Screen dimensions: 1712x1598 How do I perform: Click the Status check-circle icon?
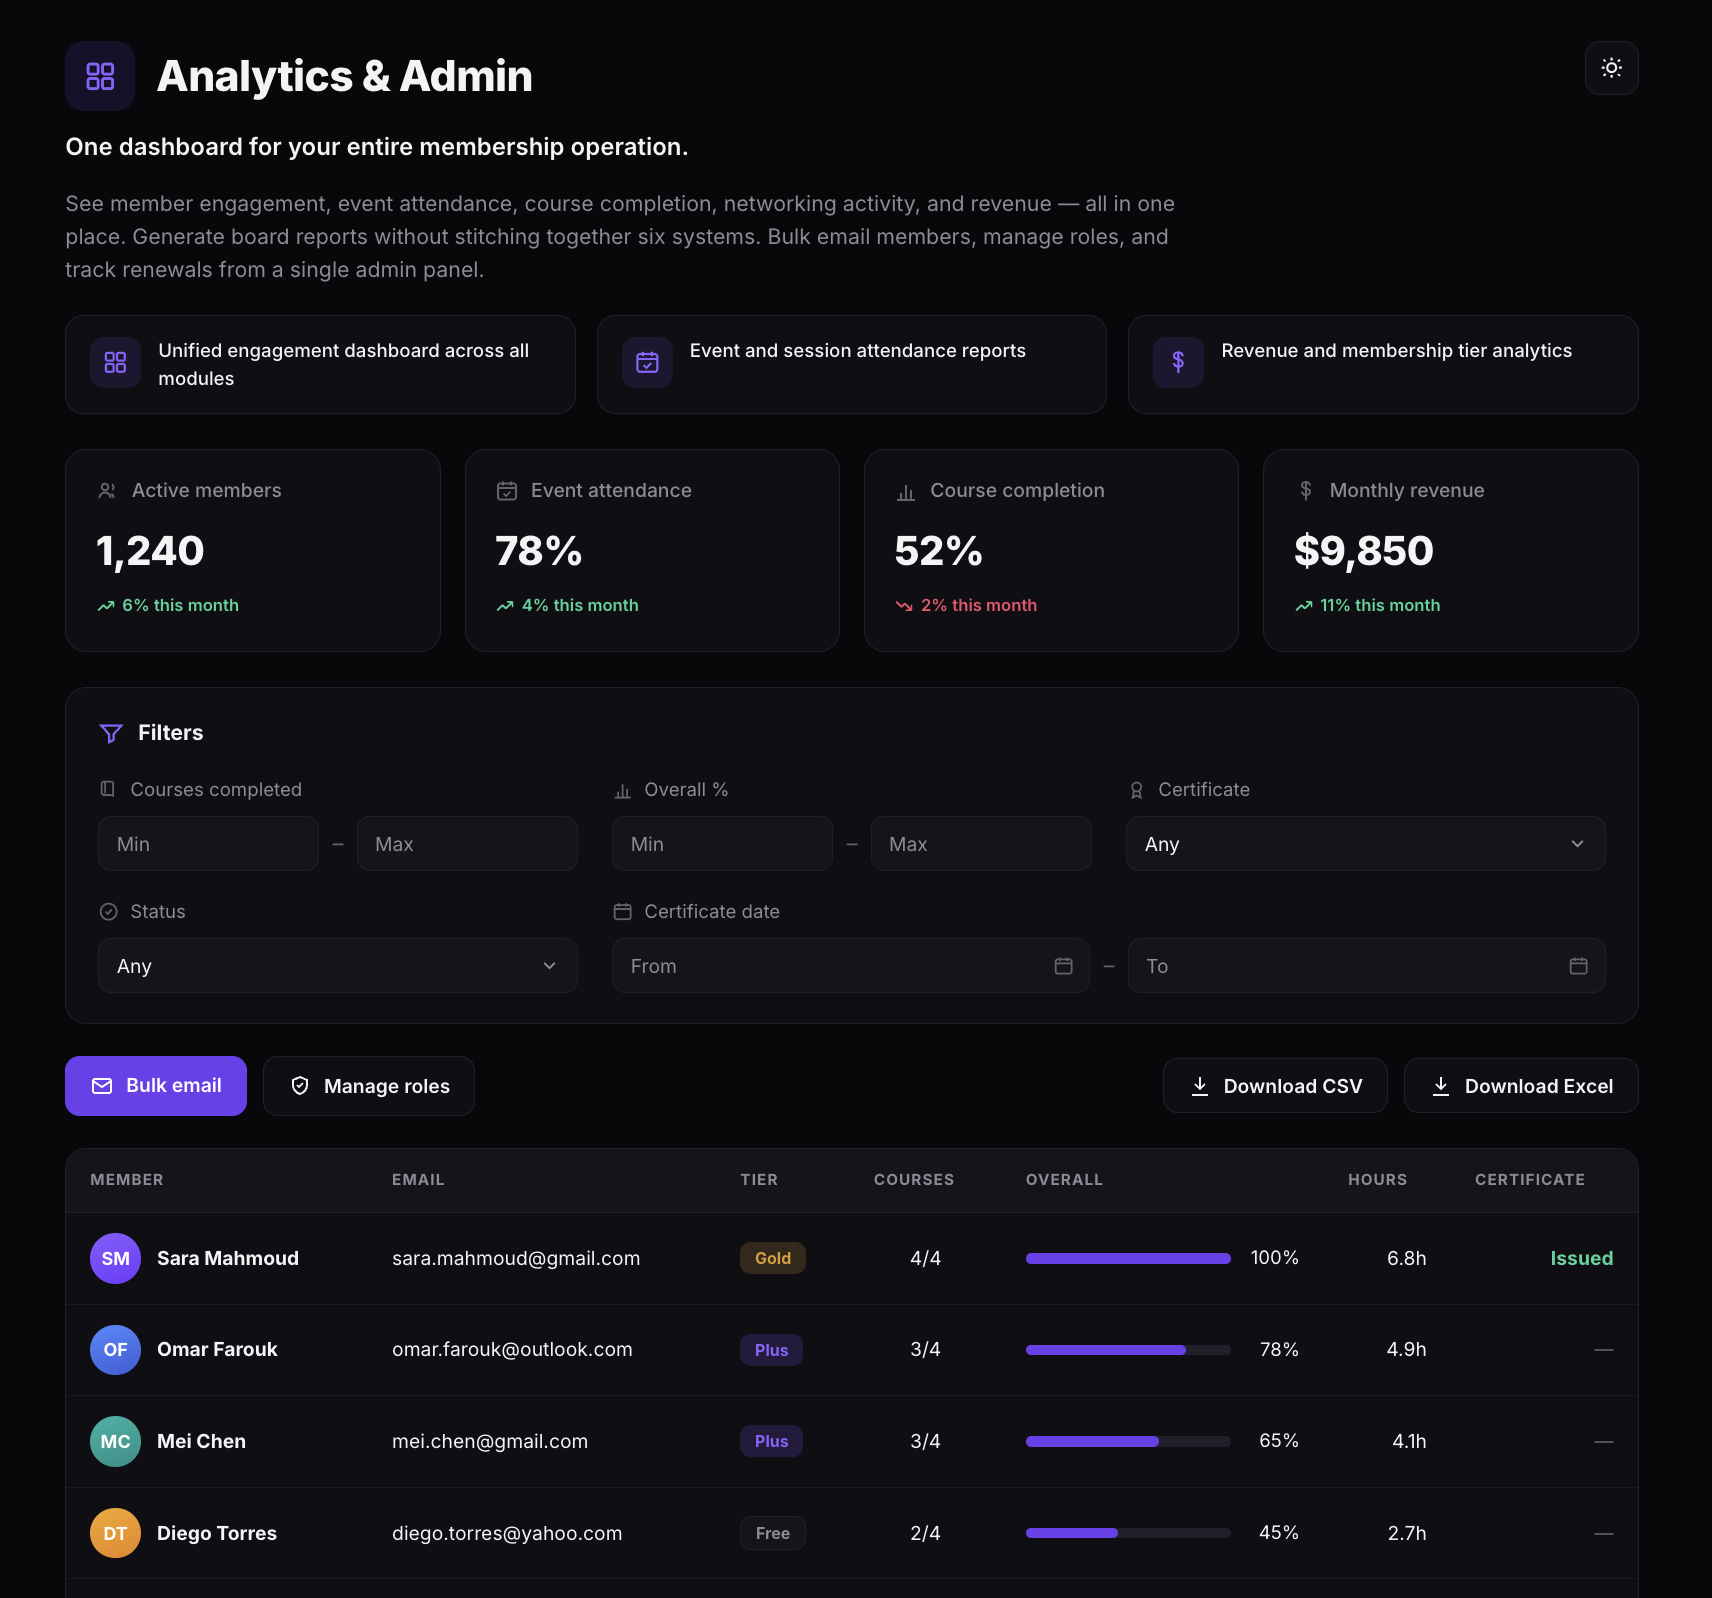pyautogui.click(x=109, y=912)
